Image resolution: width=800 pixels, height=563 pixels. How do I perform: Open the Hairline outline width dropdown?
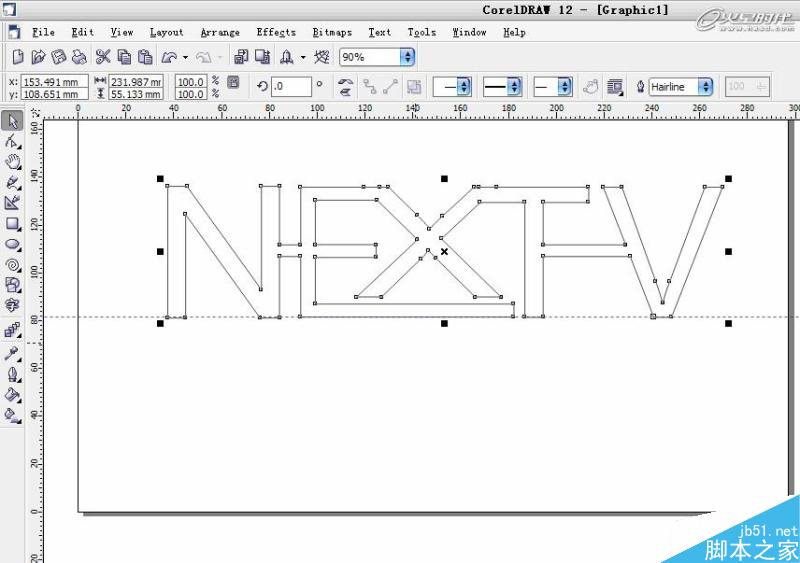pos(705,87)
